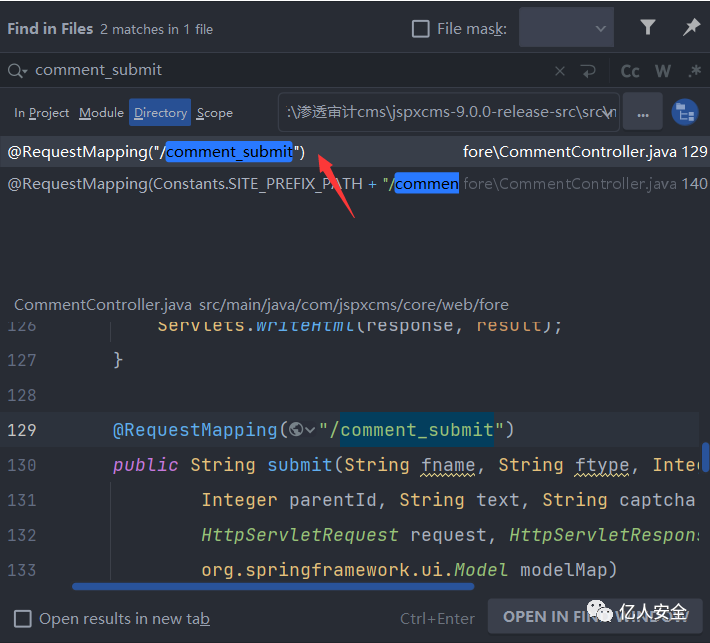Viewport: 710px width, 643px height.
Task: Open search history magnifier dropdown
Action: pyautogui.click(x=17, y=71)
